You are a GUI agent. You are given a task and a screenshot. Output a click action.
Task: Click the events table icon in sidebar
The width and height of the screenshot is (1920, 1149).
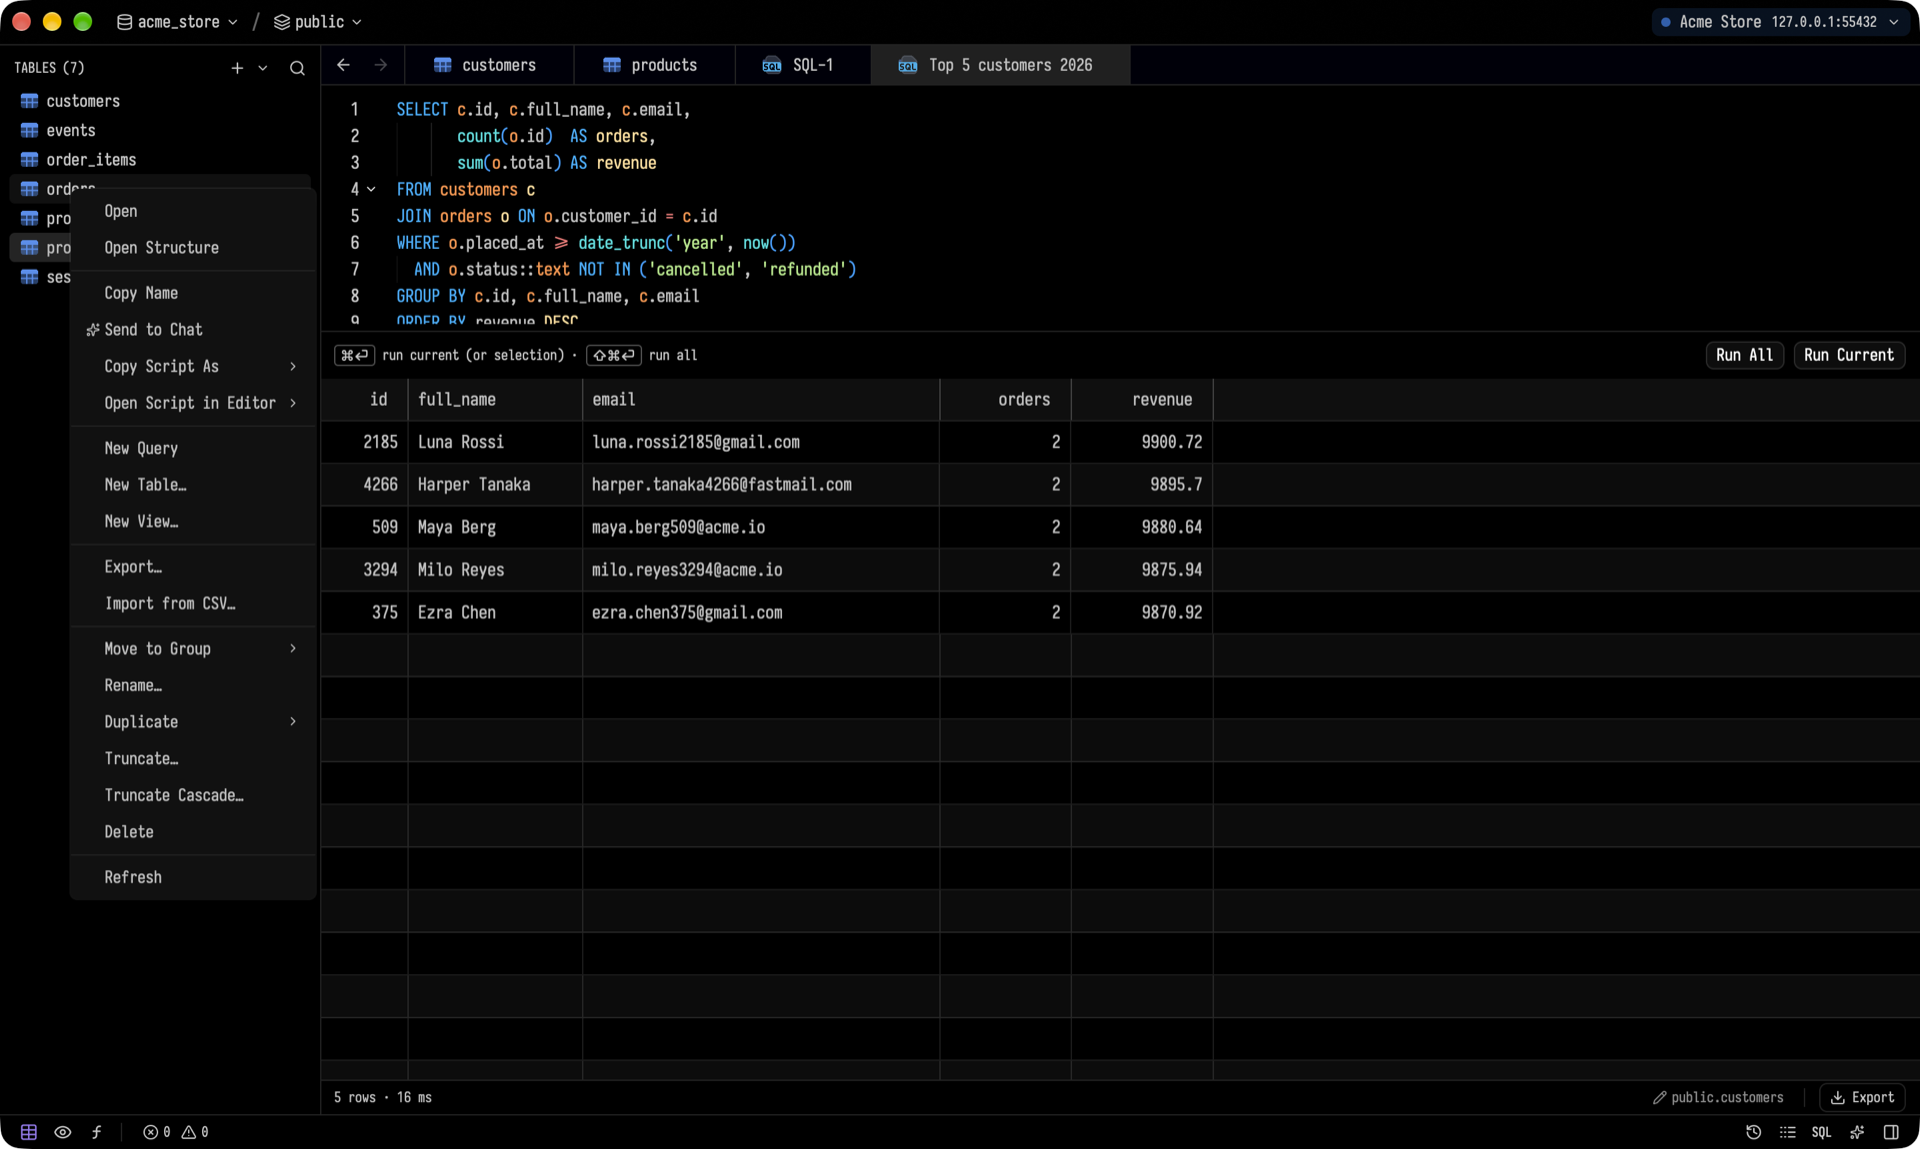[x=30, y=130]
